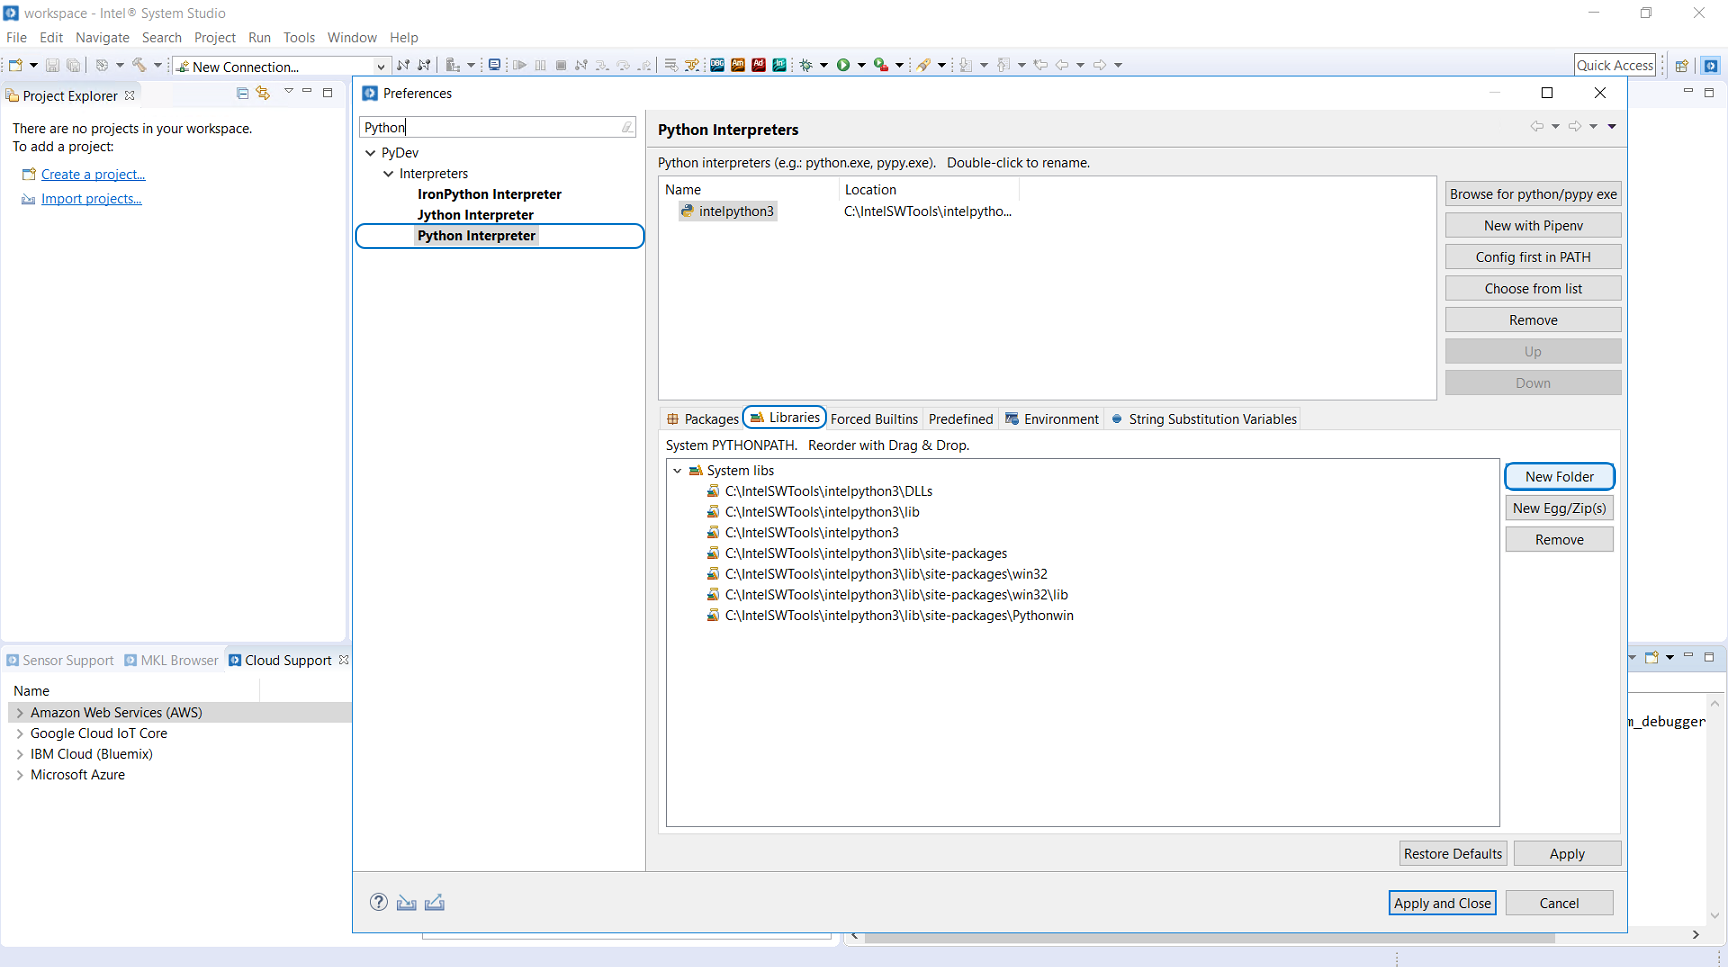Switch to String Substitution Variables tab
Screen dimensions: 1728x967
1204,419
